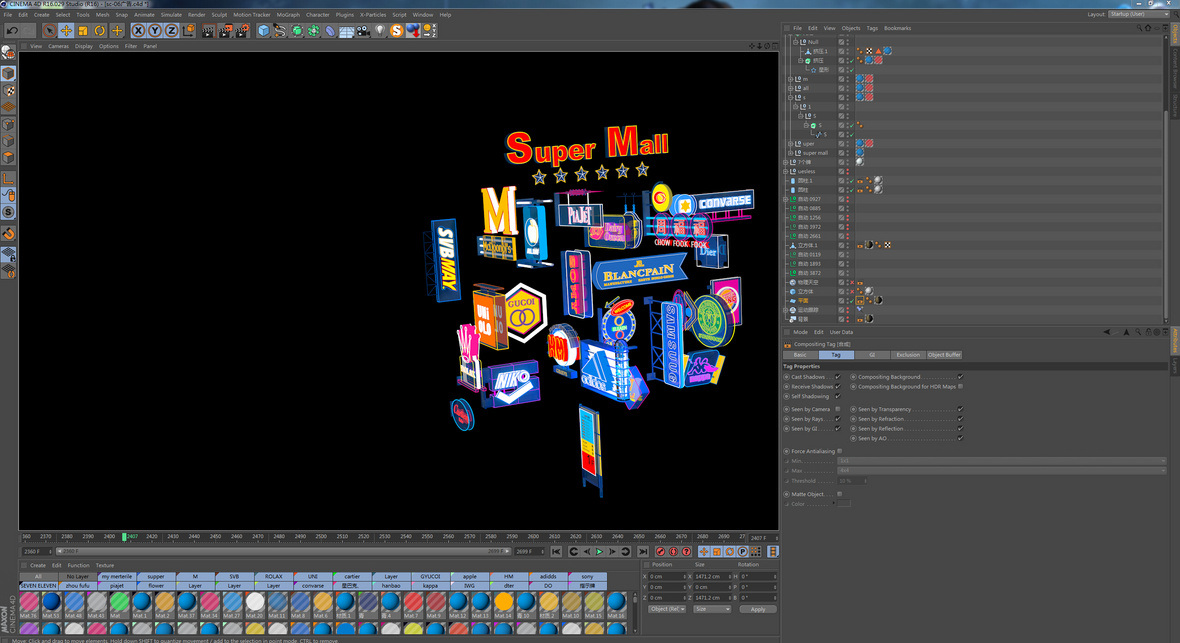Select the Exclusion tab button
The image size is (1180, 643).
tap(907, 355)
